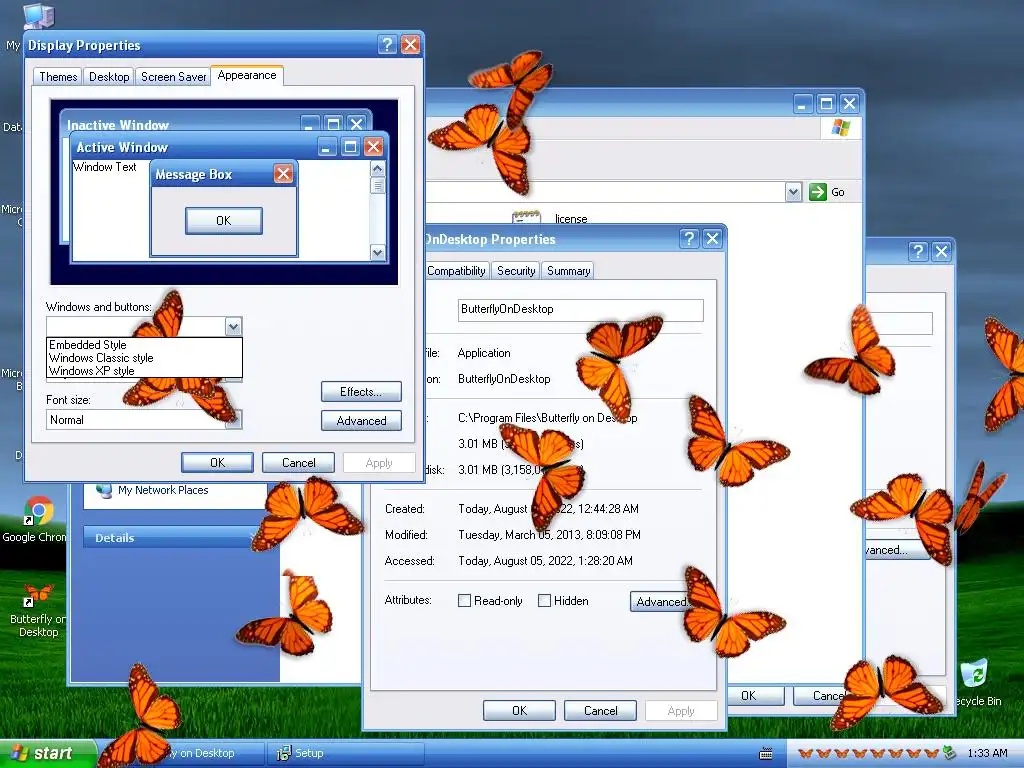Choose Embedded Style from the list

(x=88, y=344)
